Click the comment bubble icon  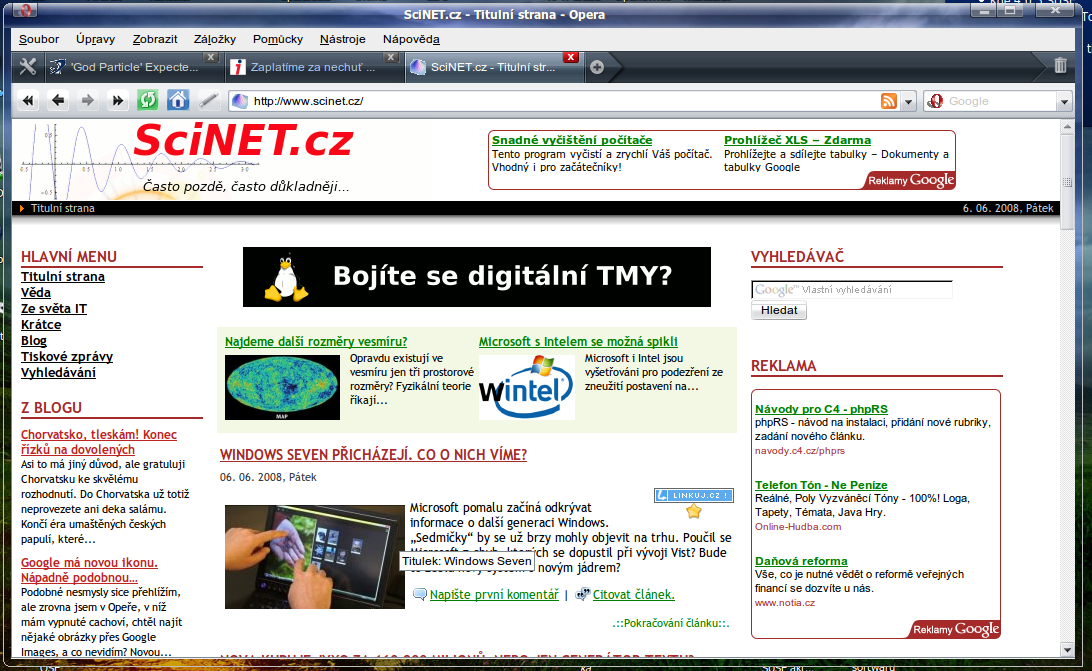[420, 594]
